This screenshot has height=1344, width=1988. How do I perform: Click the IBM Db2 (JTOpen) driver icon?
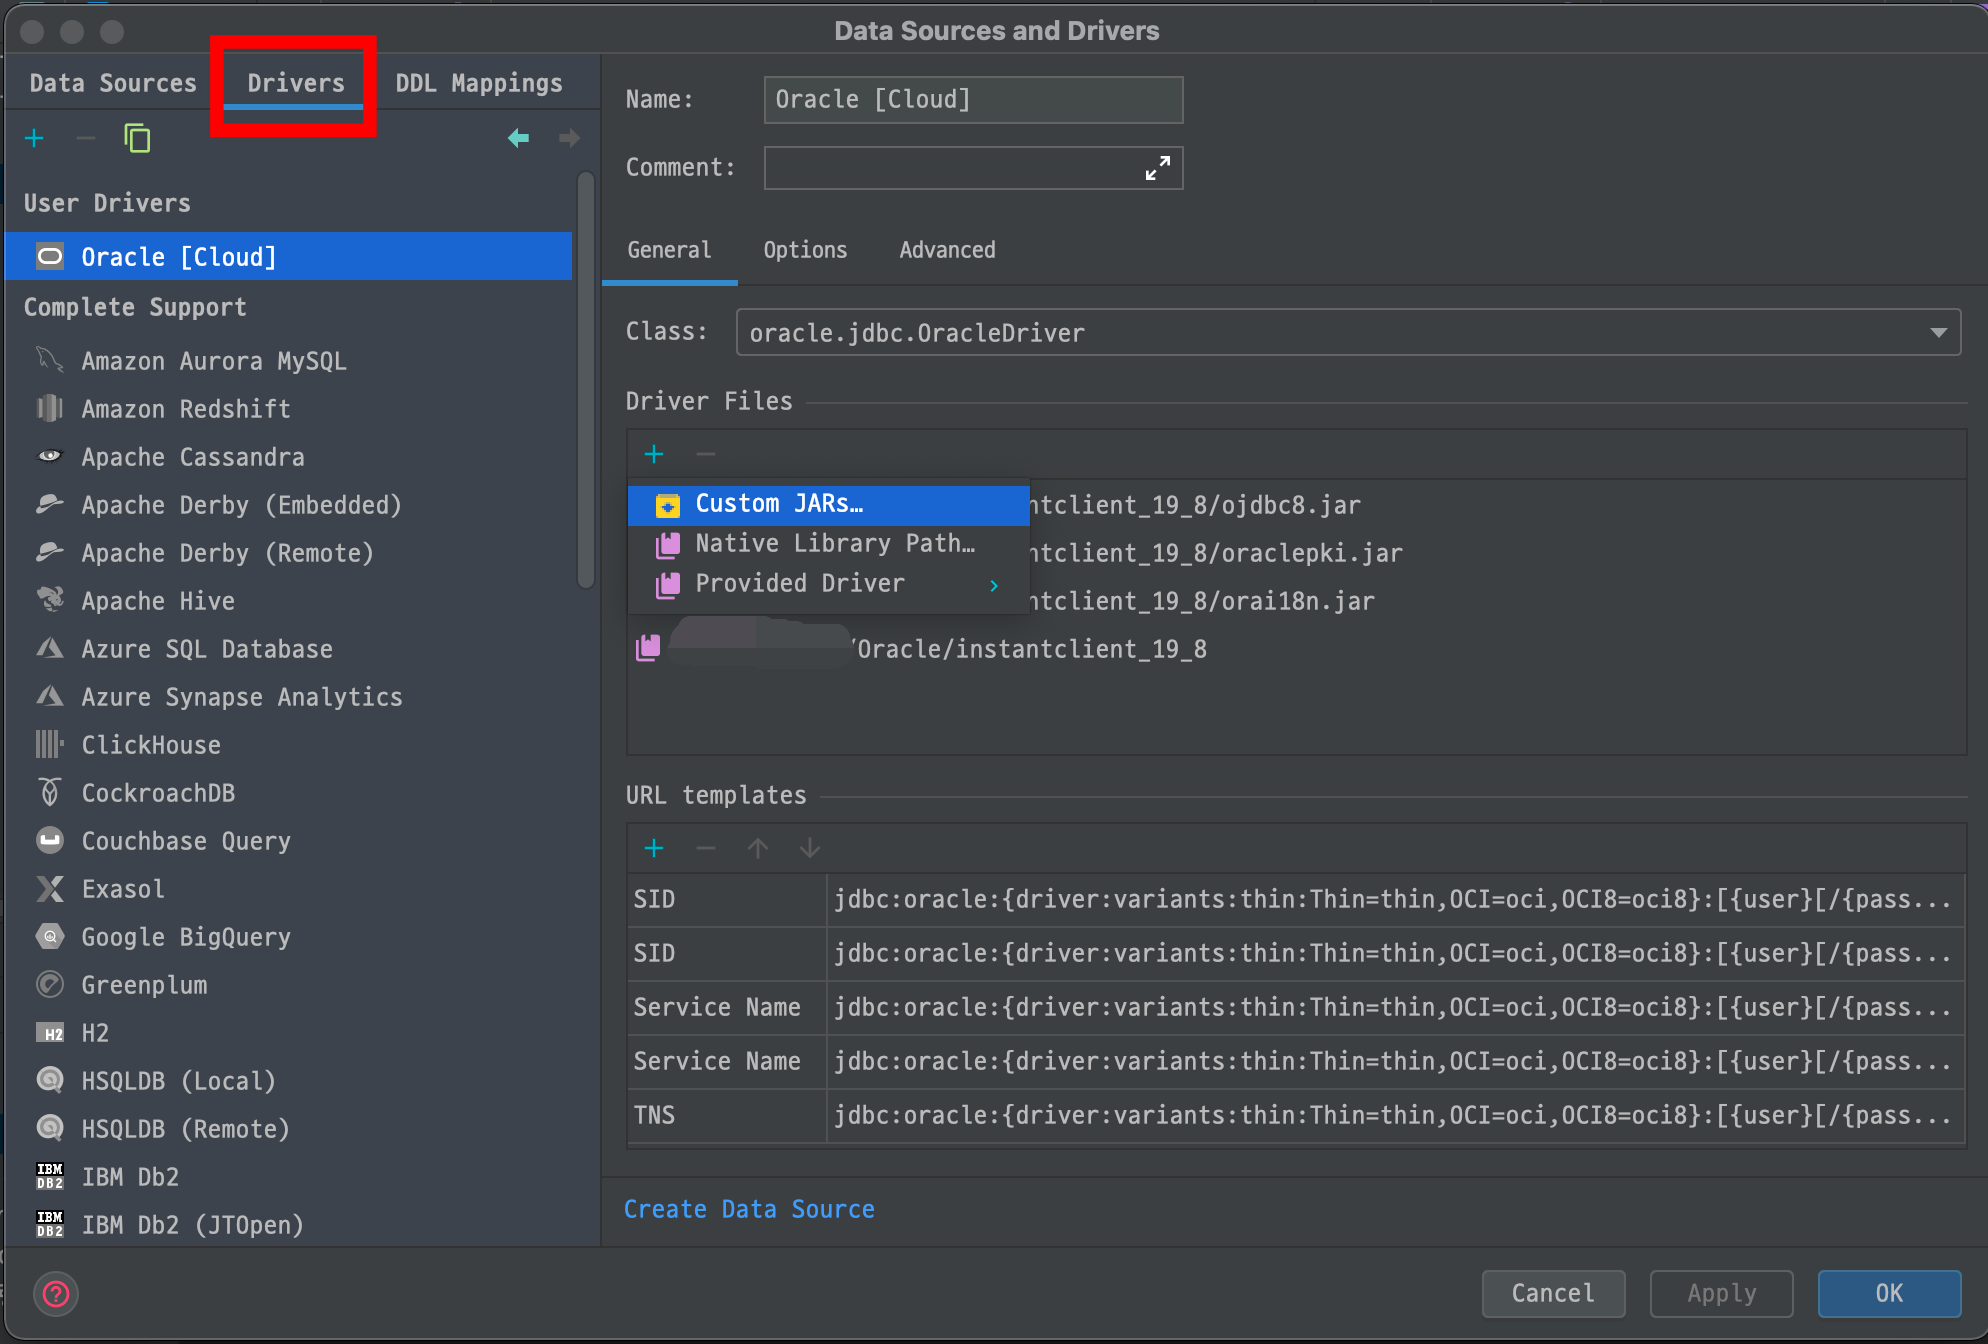50,1224
